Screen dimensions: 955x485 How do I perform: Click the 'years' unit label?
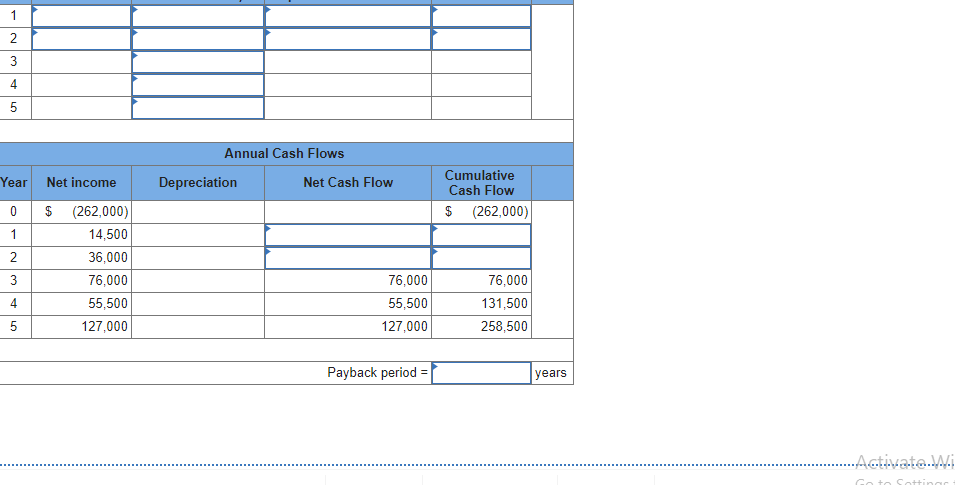point(551,373)
